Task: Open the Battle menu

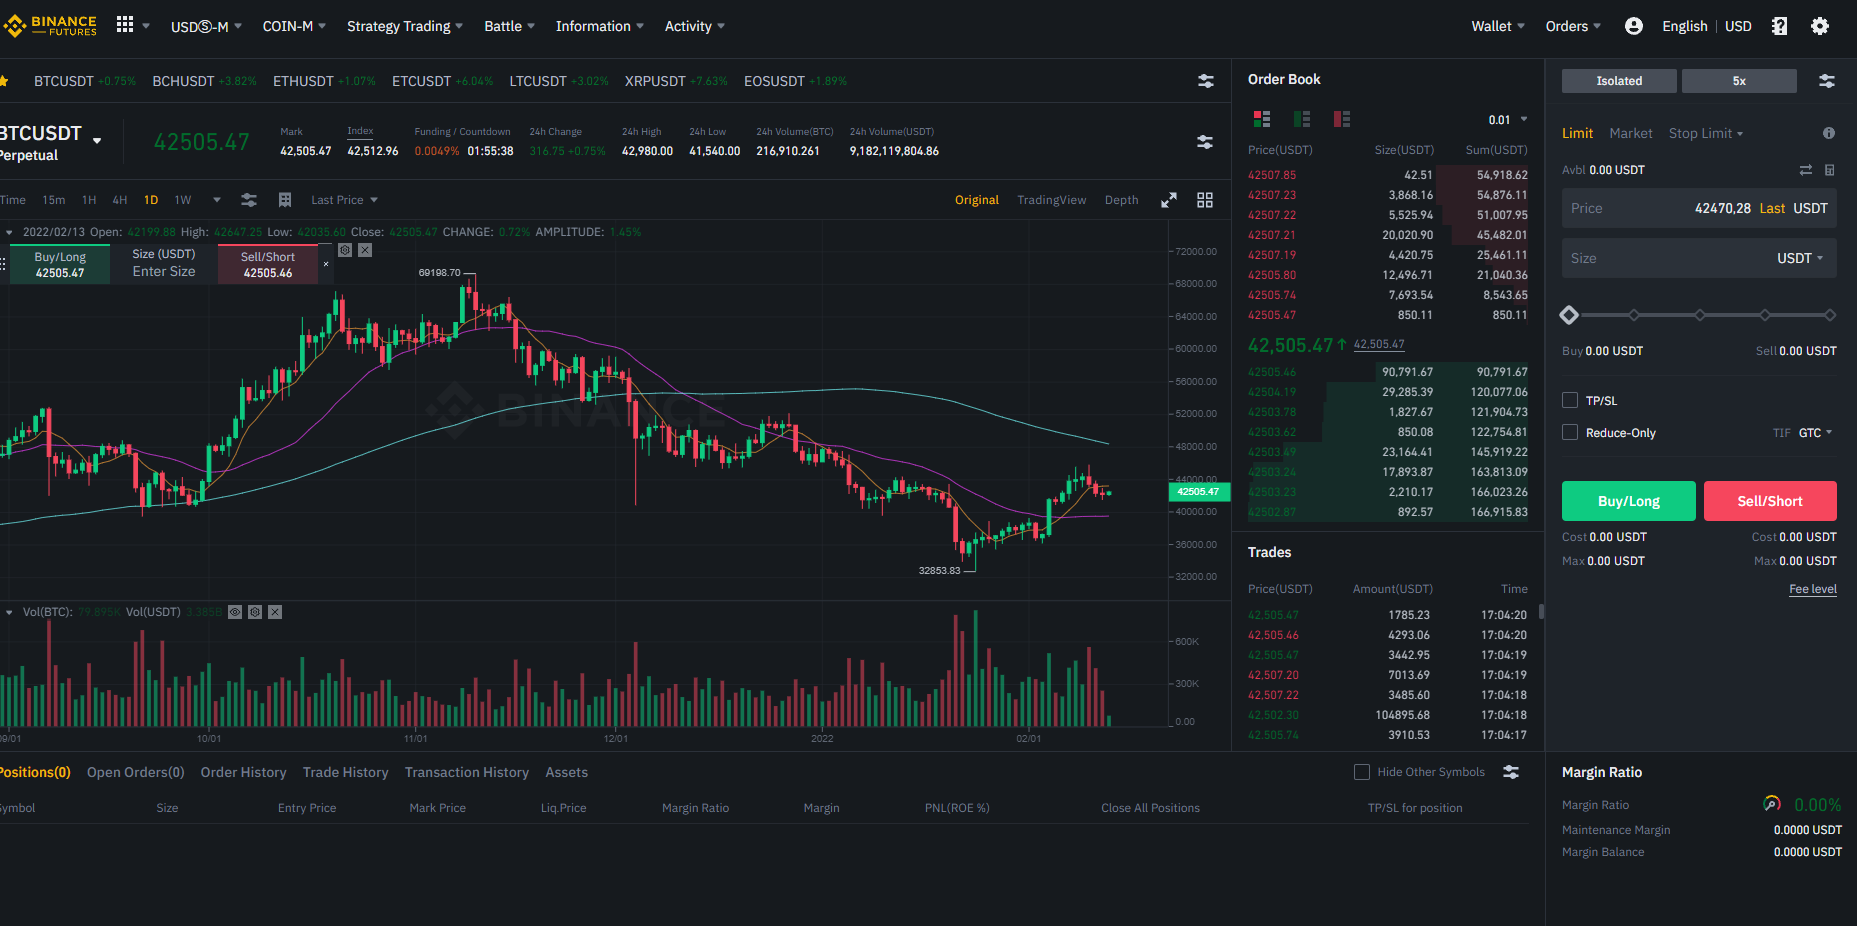Action: tap(509, 26)
